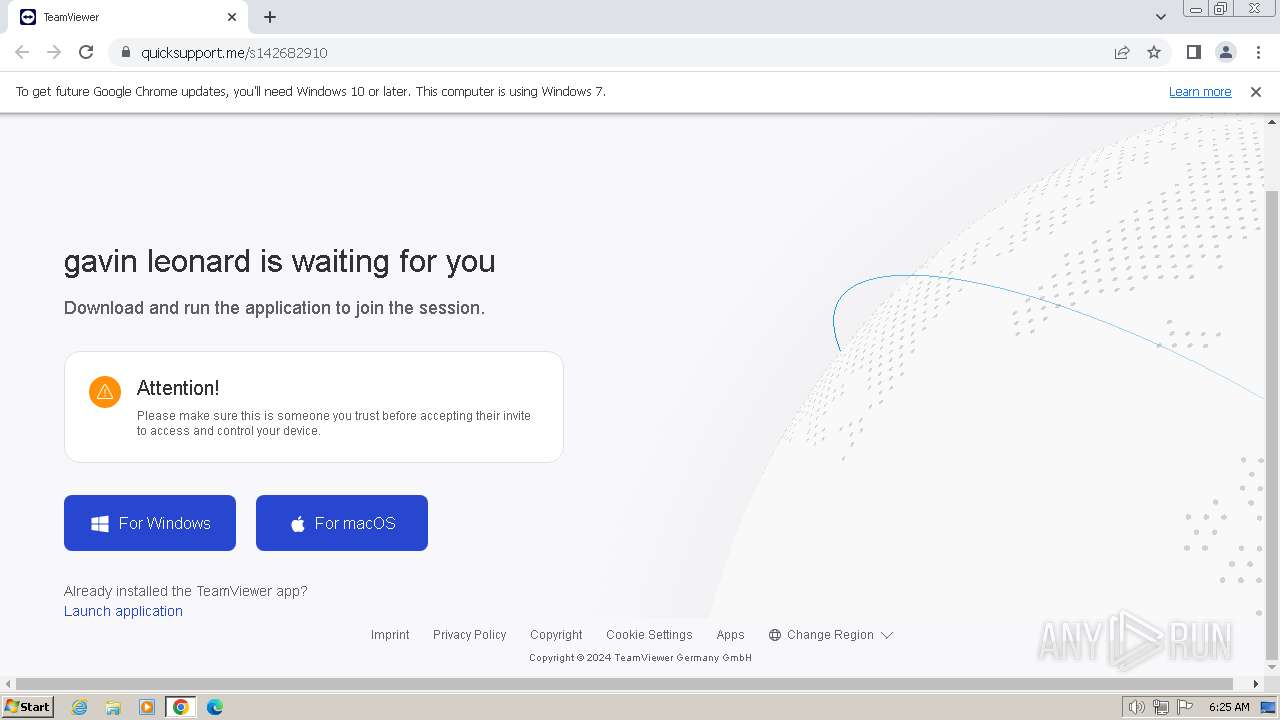Viewport: 1280px width, 720px height.
Task: Expand the Change Region dropdown
Action: tap(830, 635)
